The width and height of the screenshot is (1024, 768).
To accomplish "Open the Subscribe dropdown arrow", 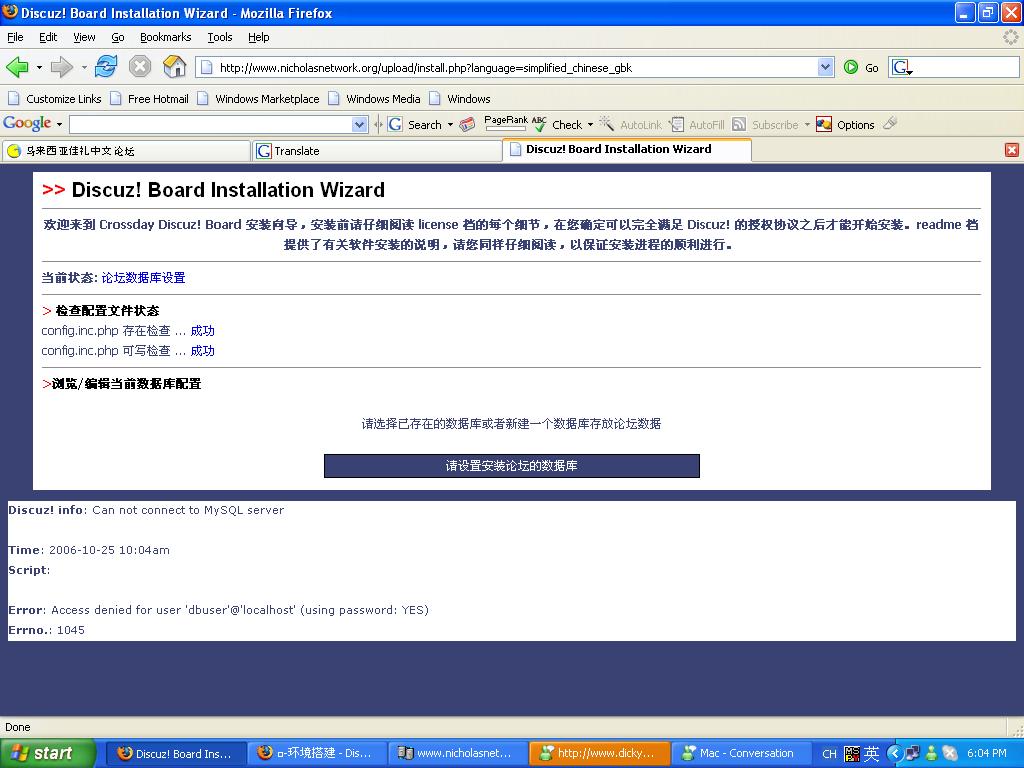I will (x=807, y=124).
